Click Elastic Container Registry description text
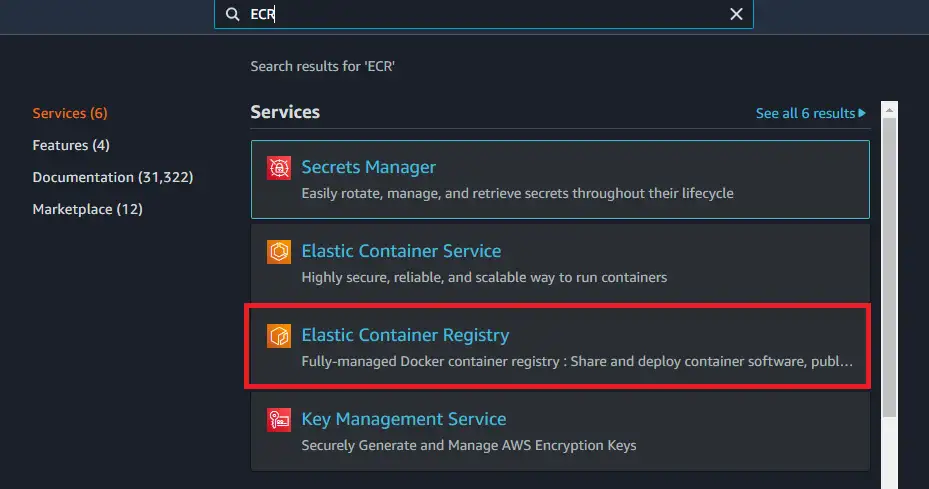The image size is (929, 489). [577, 360]
